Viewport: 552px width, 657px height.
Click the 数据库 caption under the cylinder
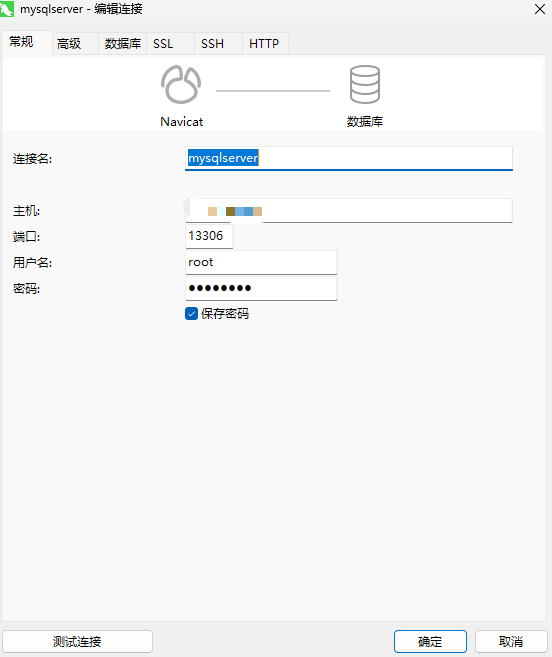[x=365, y=122]
